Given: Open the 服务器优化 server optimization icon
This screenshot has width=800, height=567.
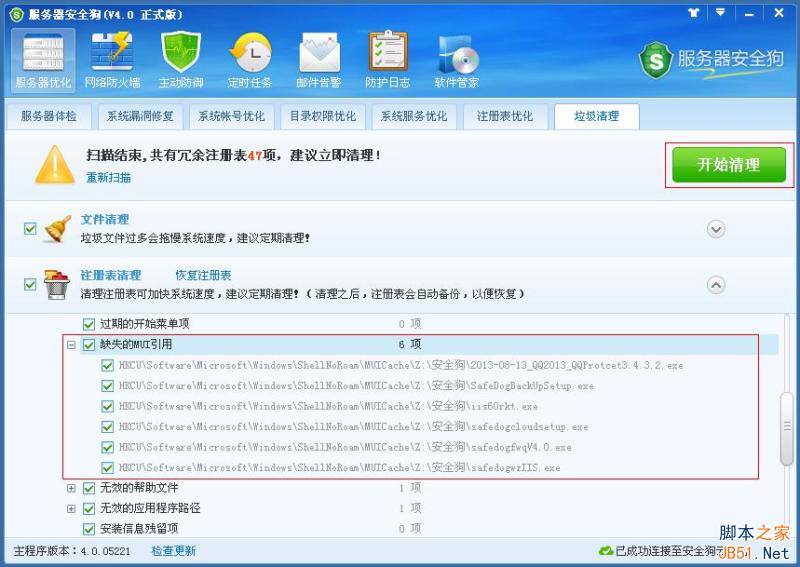Looking at the screenshot, I should coord(43,58).
